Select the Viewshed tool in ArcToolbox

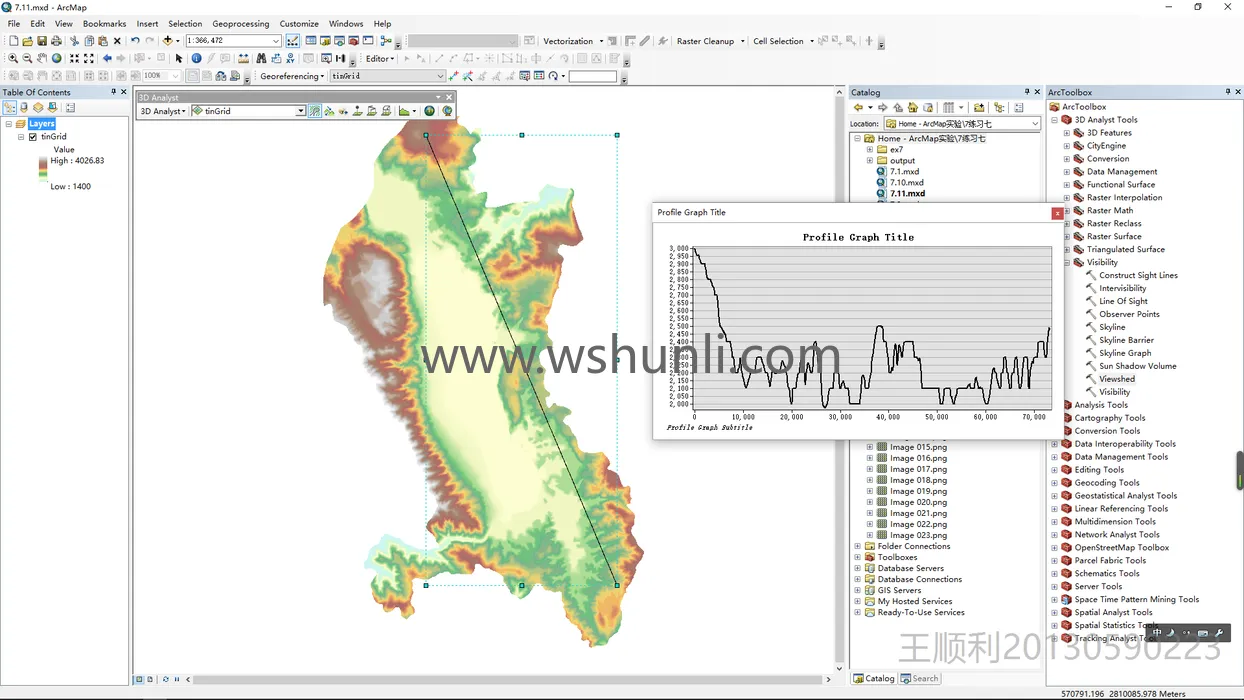(x=1117, y=379)
